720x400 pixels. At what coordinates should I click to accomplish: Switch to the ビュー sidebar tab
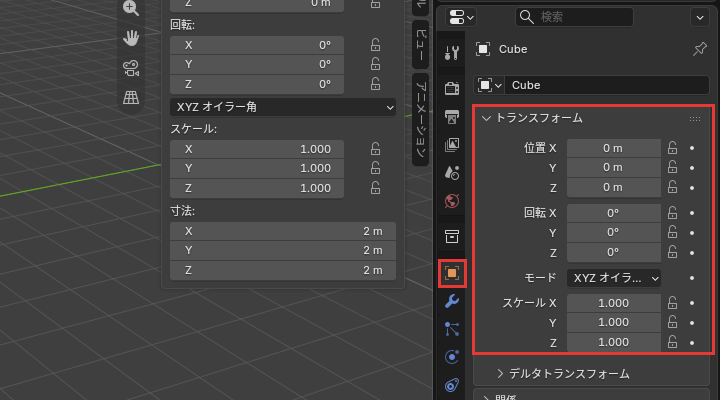click(x=421, y=45)
